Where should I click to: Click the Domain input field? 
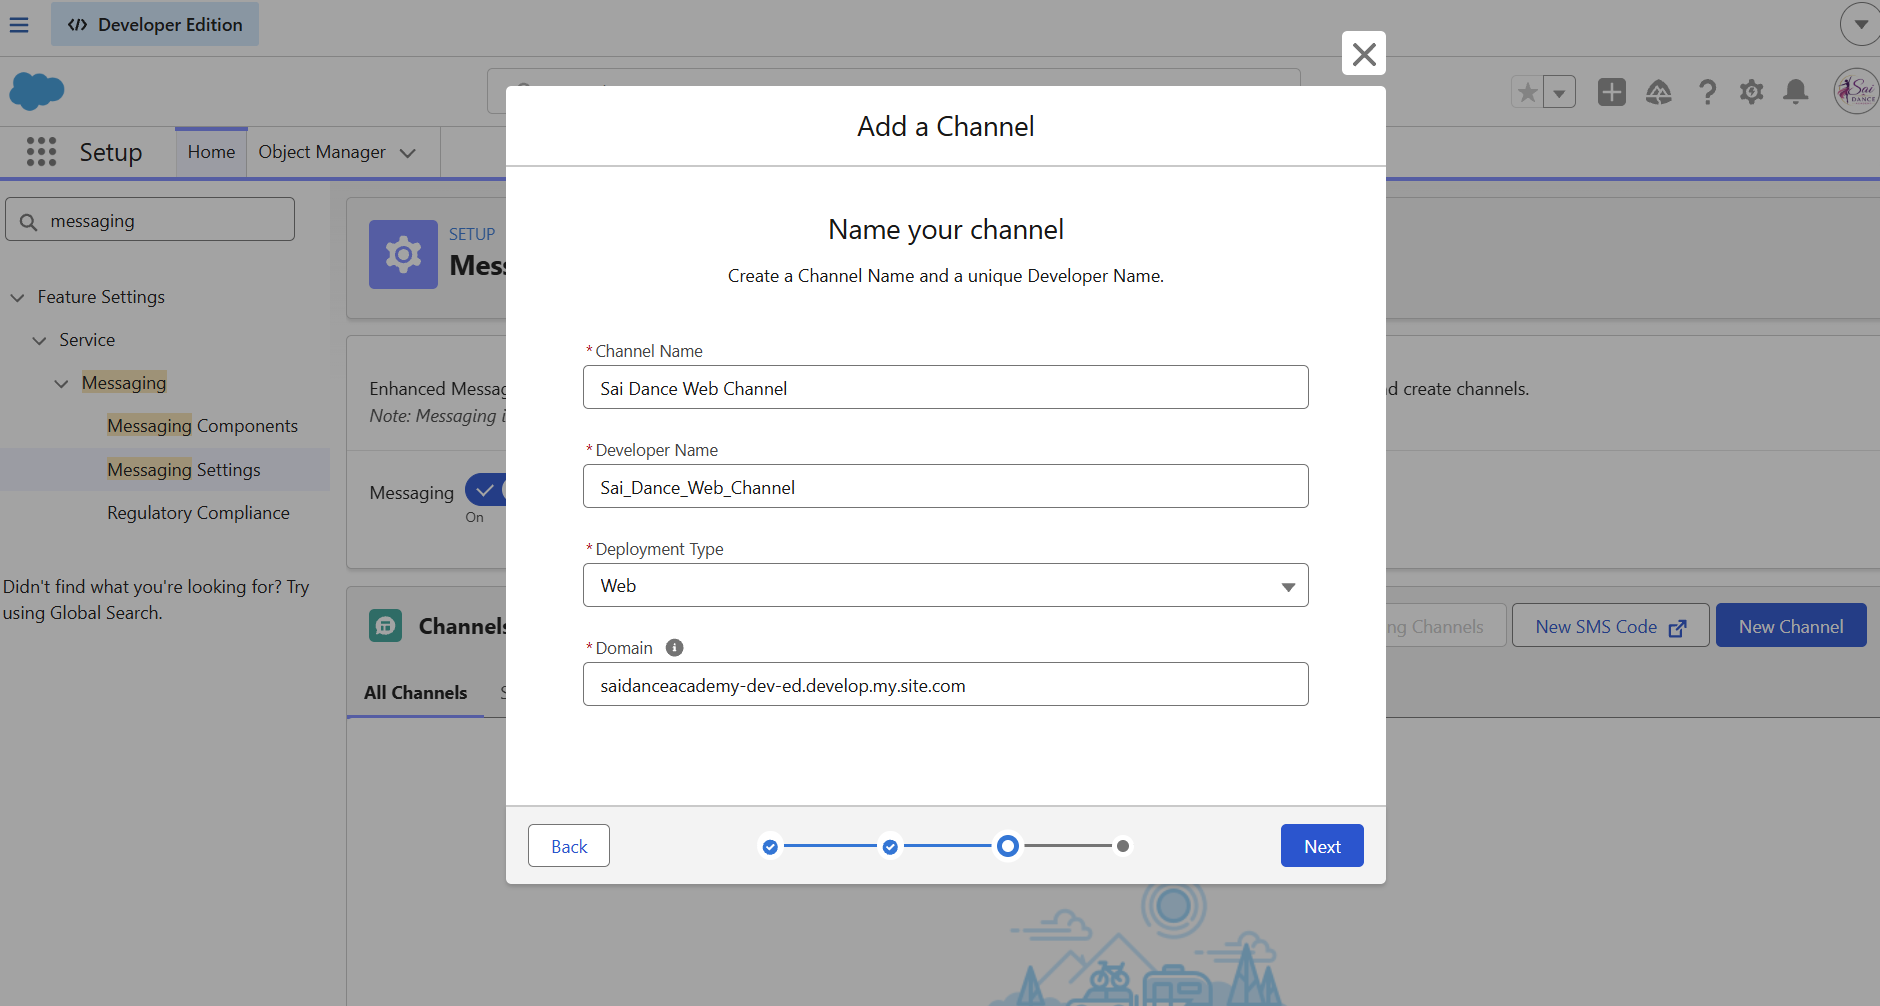(946, 684)
